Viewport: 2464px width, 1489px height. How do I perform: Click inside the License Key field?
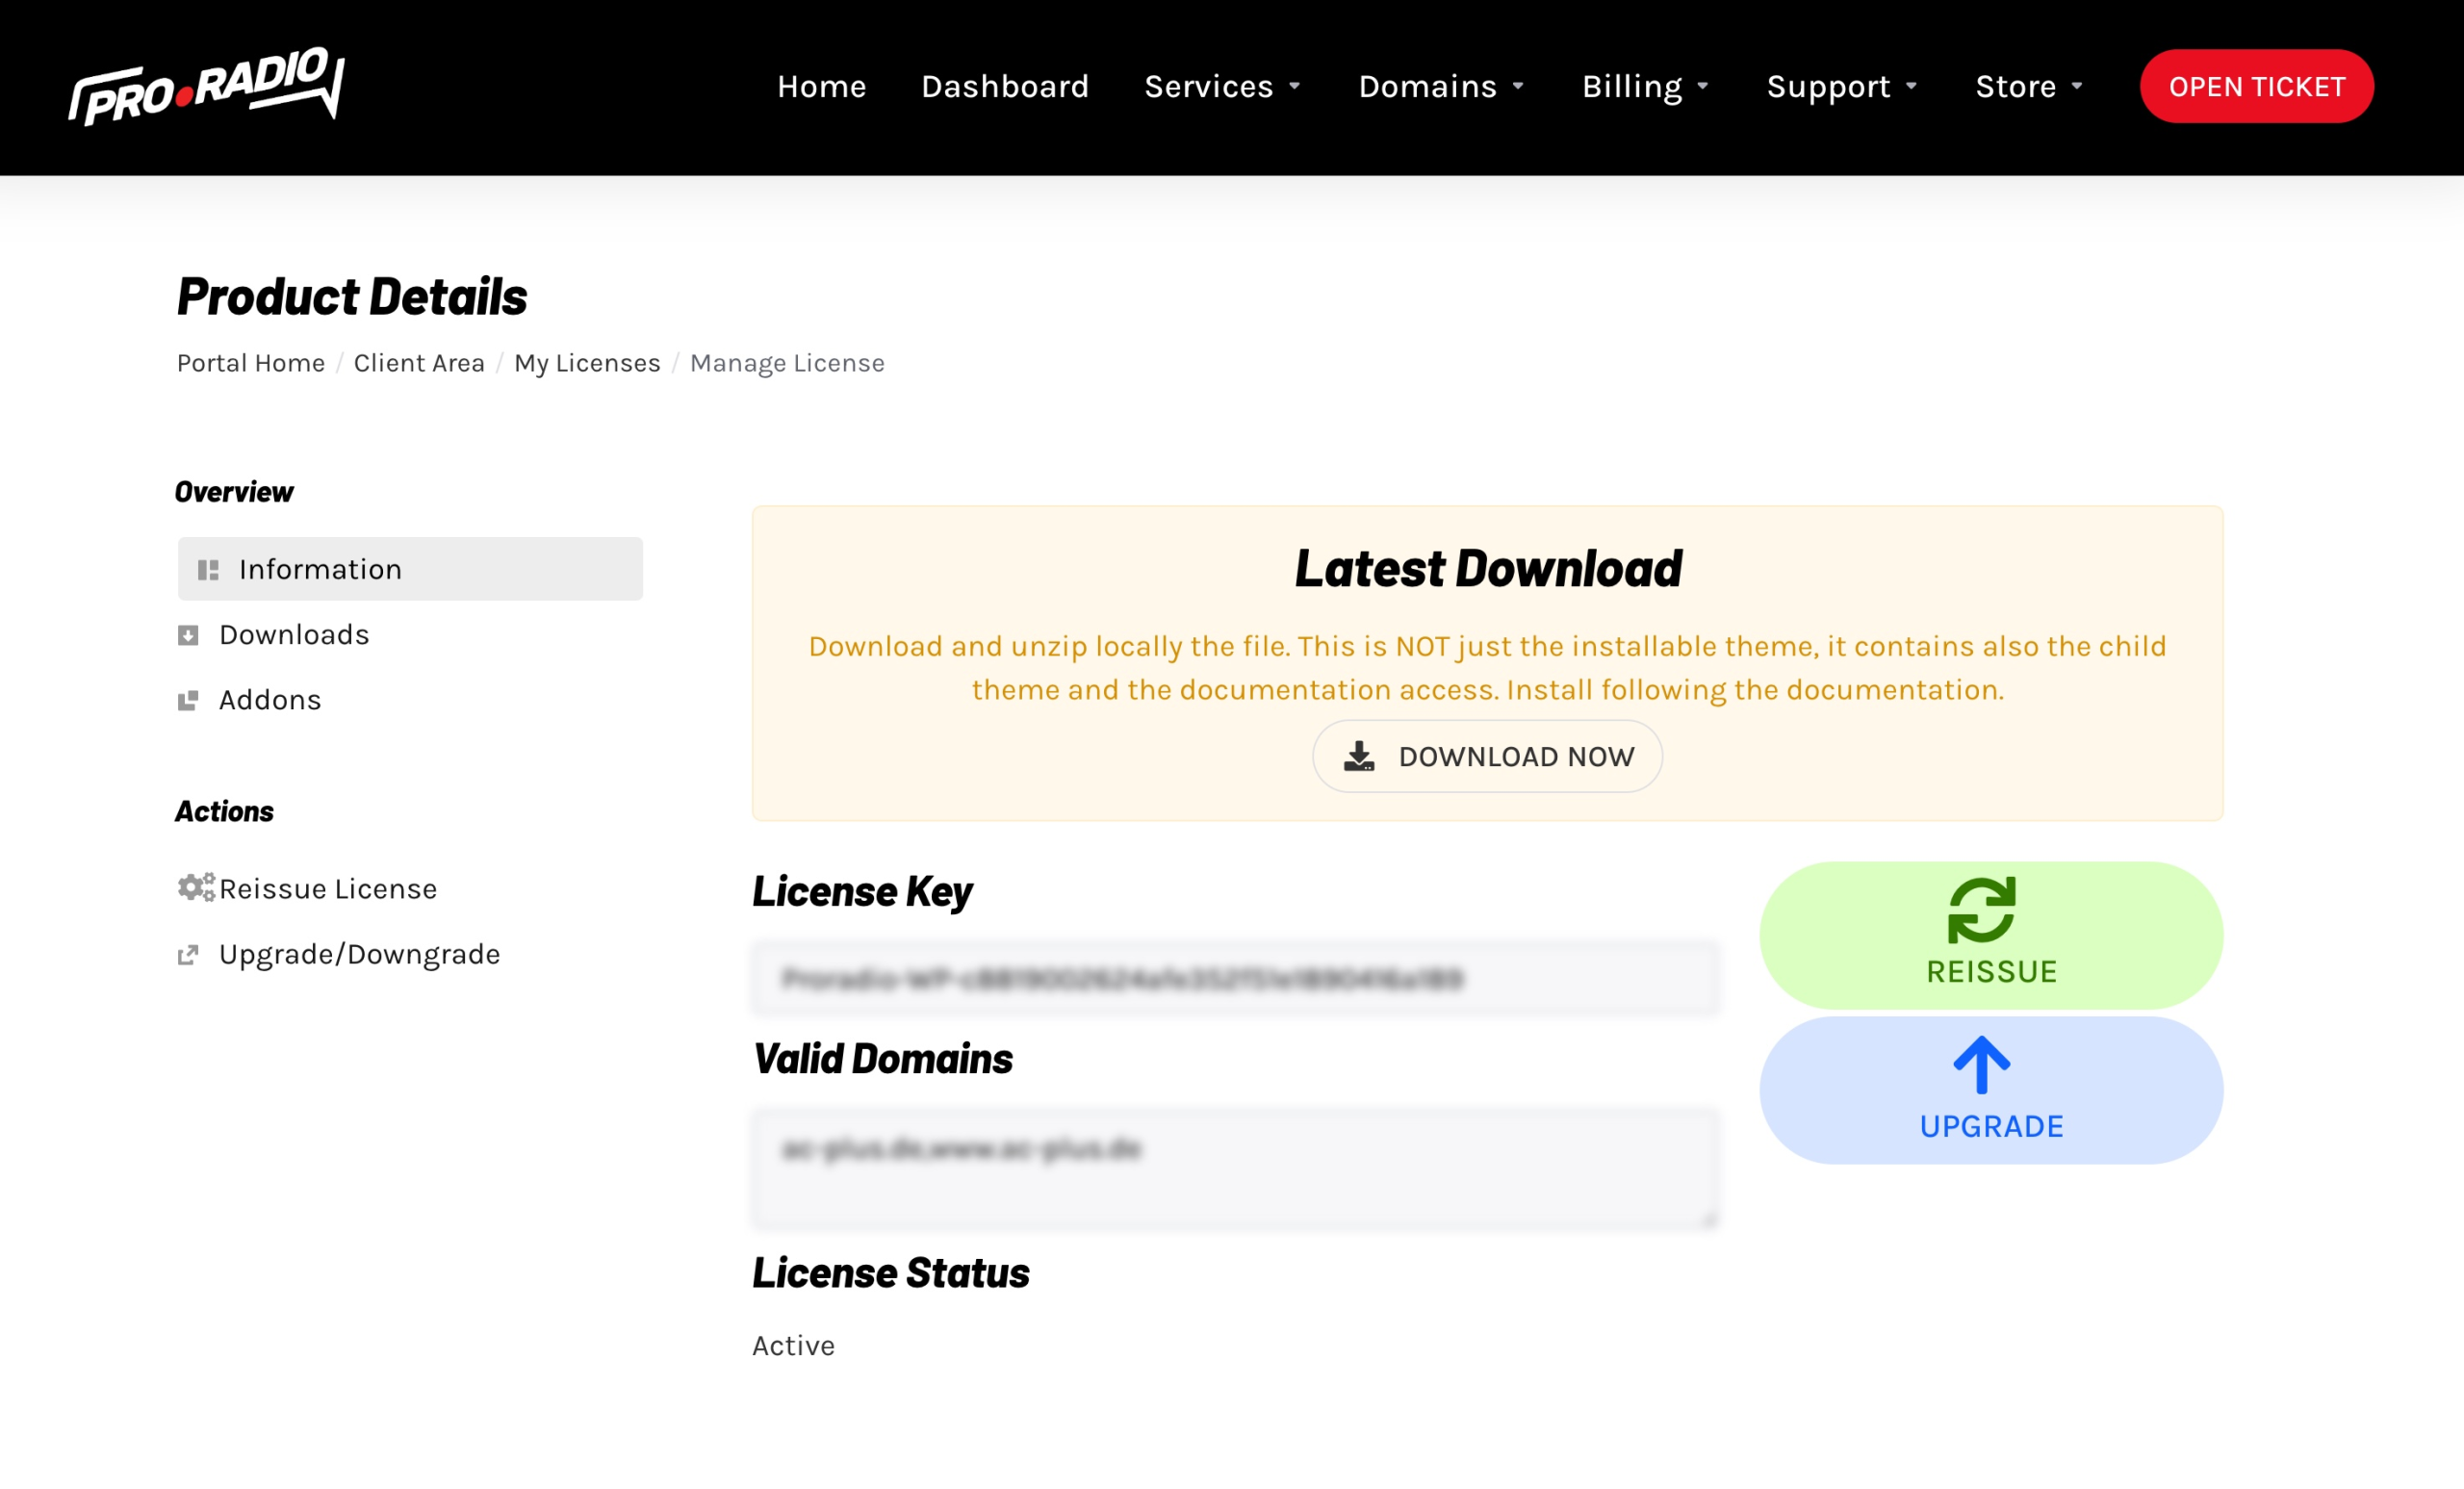click(x=1234, y=978)
